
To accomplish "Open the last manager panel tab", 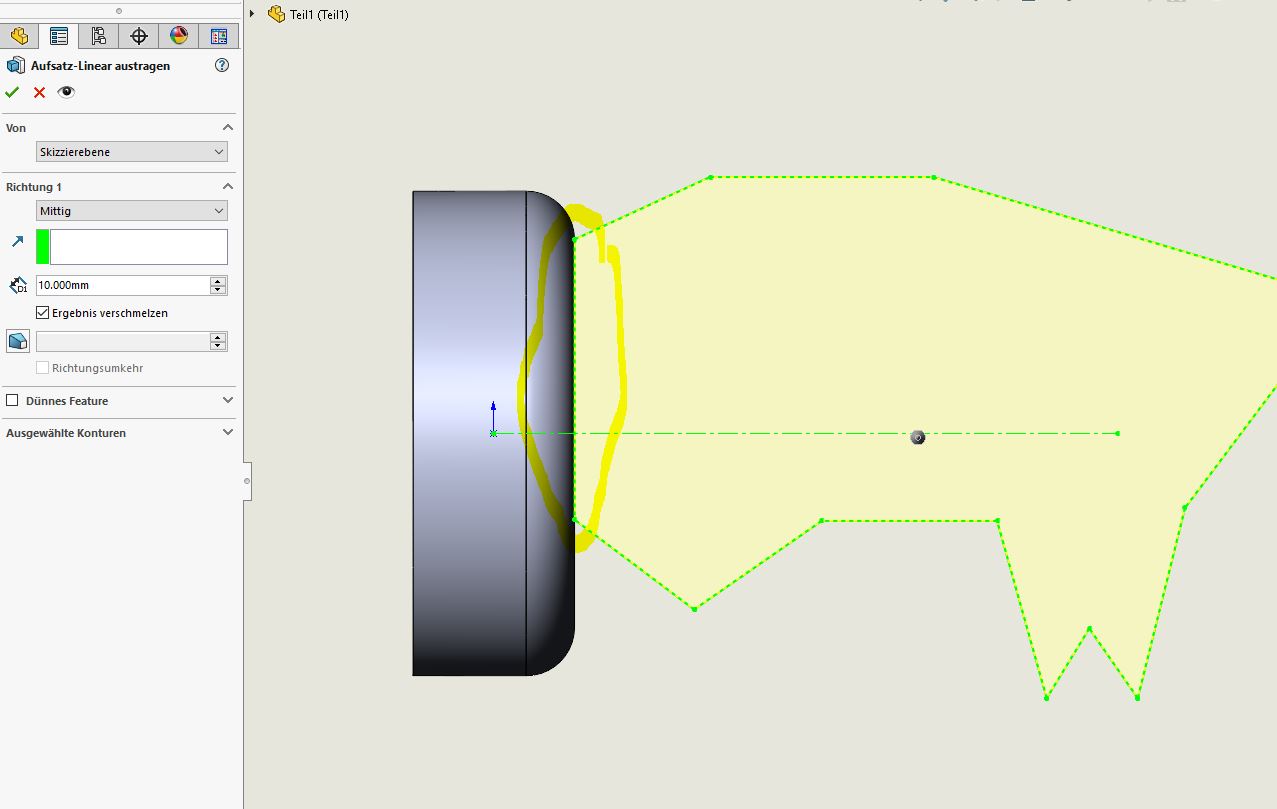I will (x=218, y=36).
